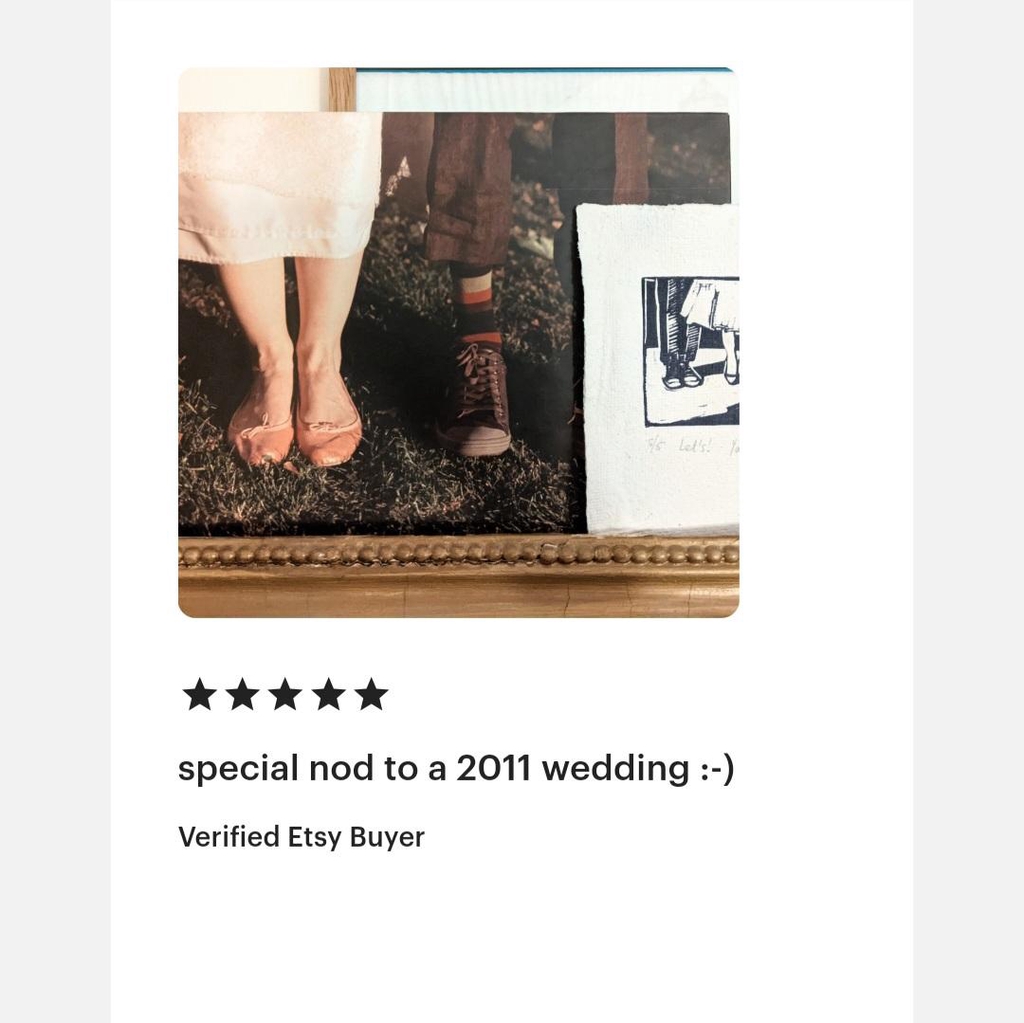This screenshot has height=1023, width=1024.
Task: Click the word 'wedding' in the review
Action: pyautogui.click(x=616, y=770)
